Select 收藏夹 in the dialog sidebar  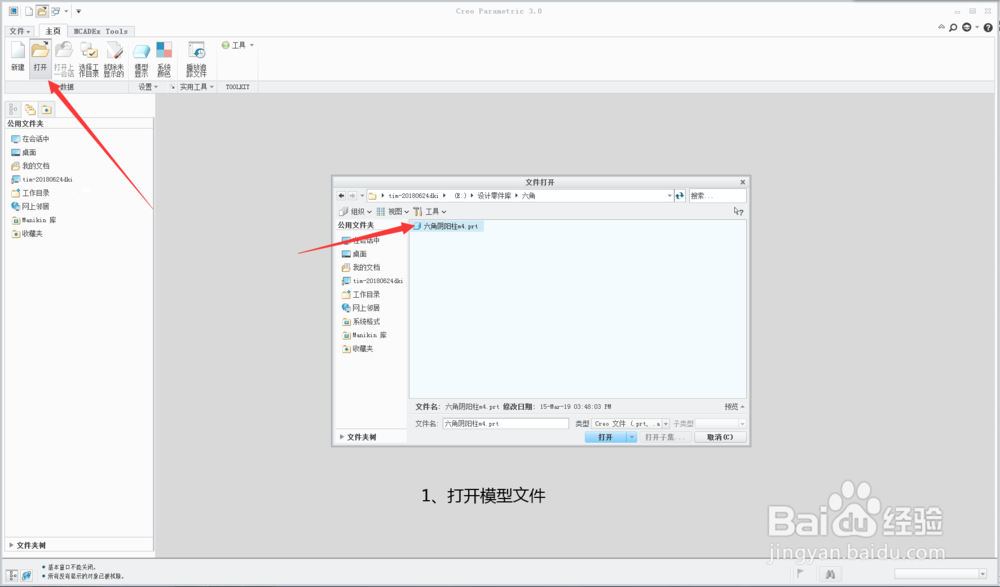pyautogui.click(x=358, y=348)
